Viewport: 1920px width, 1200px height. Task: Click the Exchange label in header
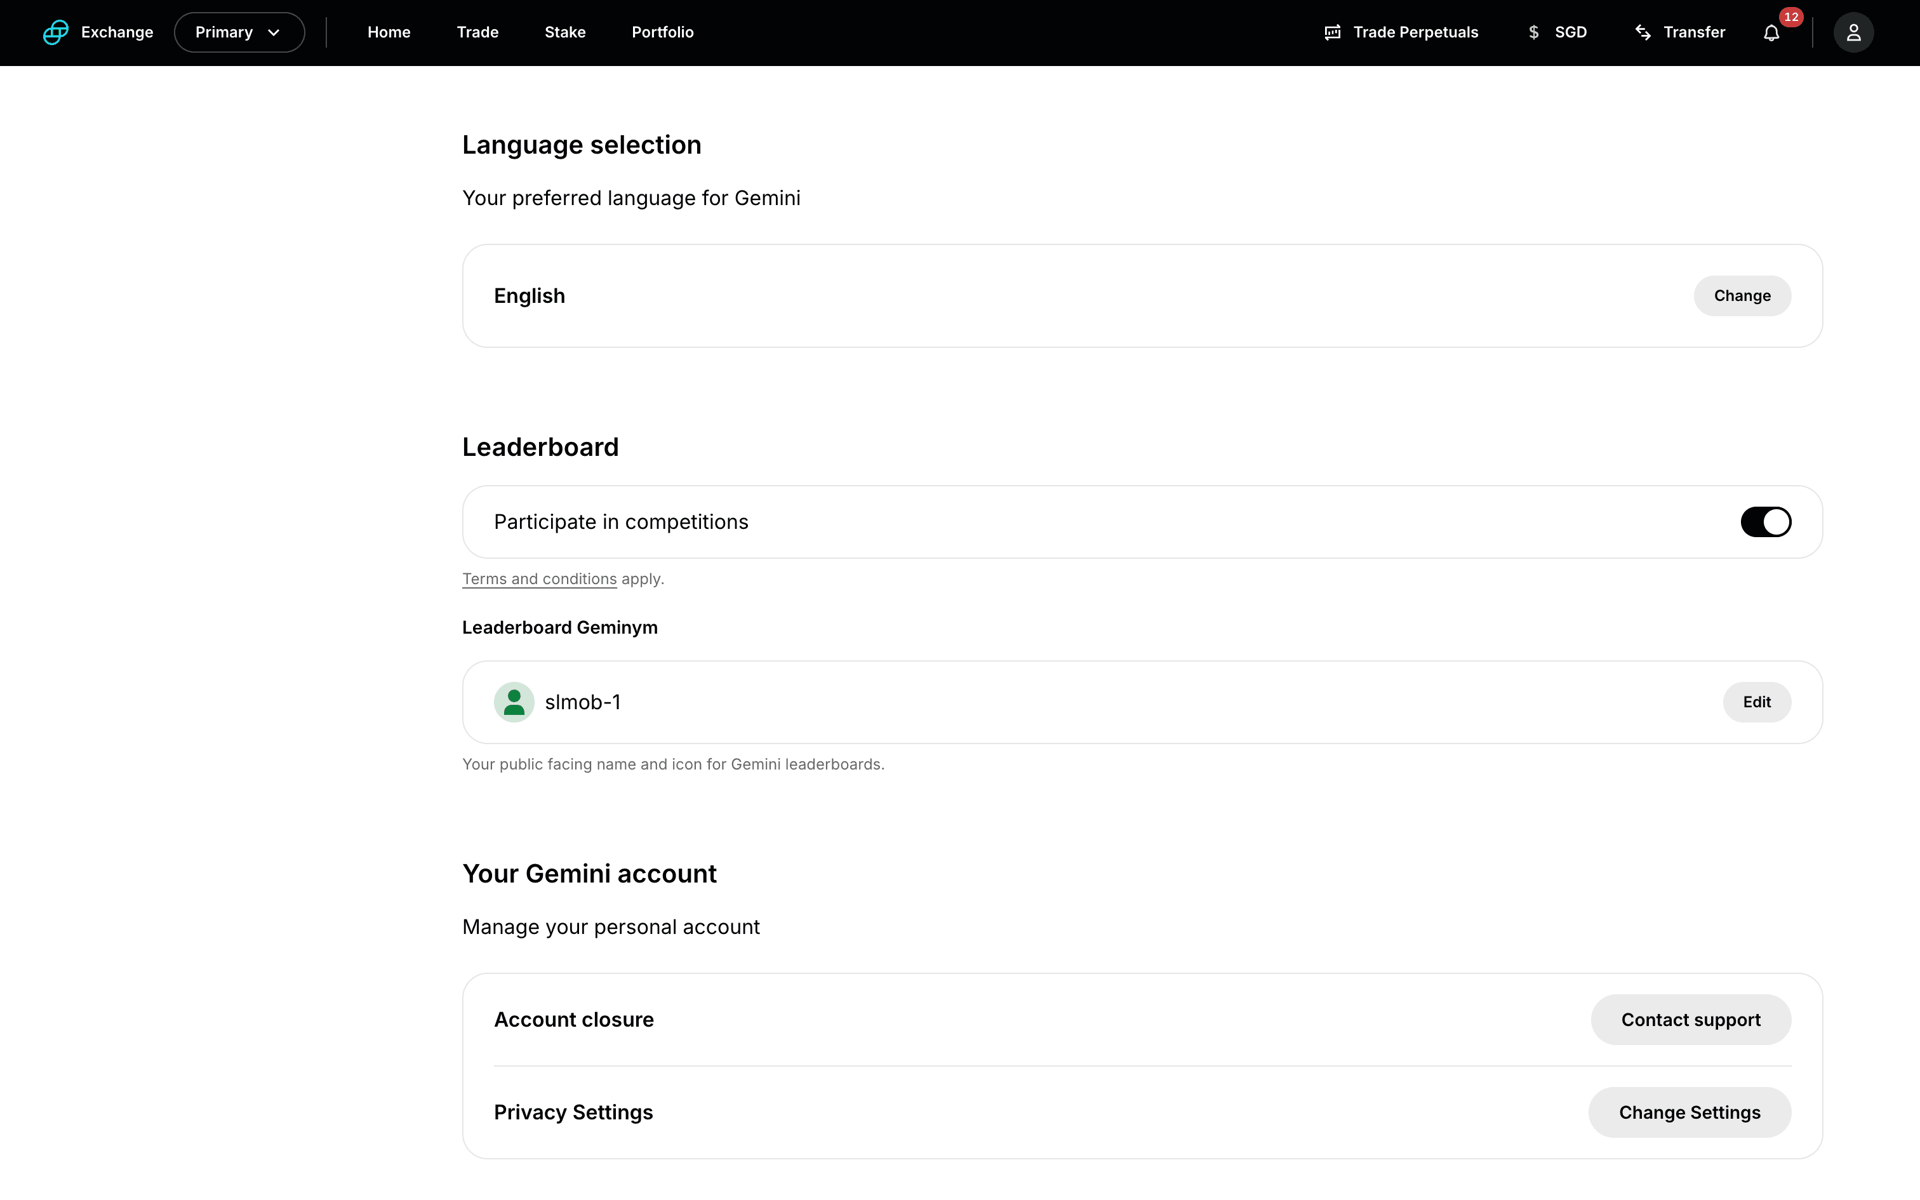(117, 32)
